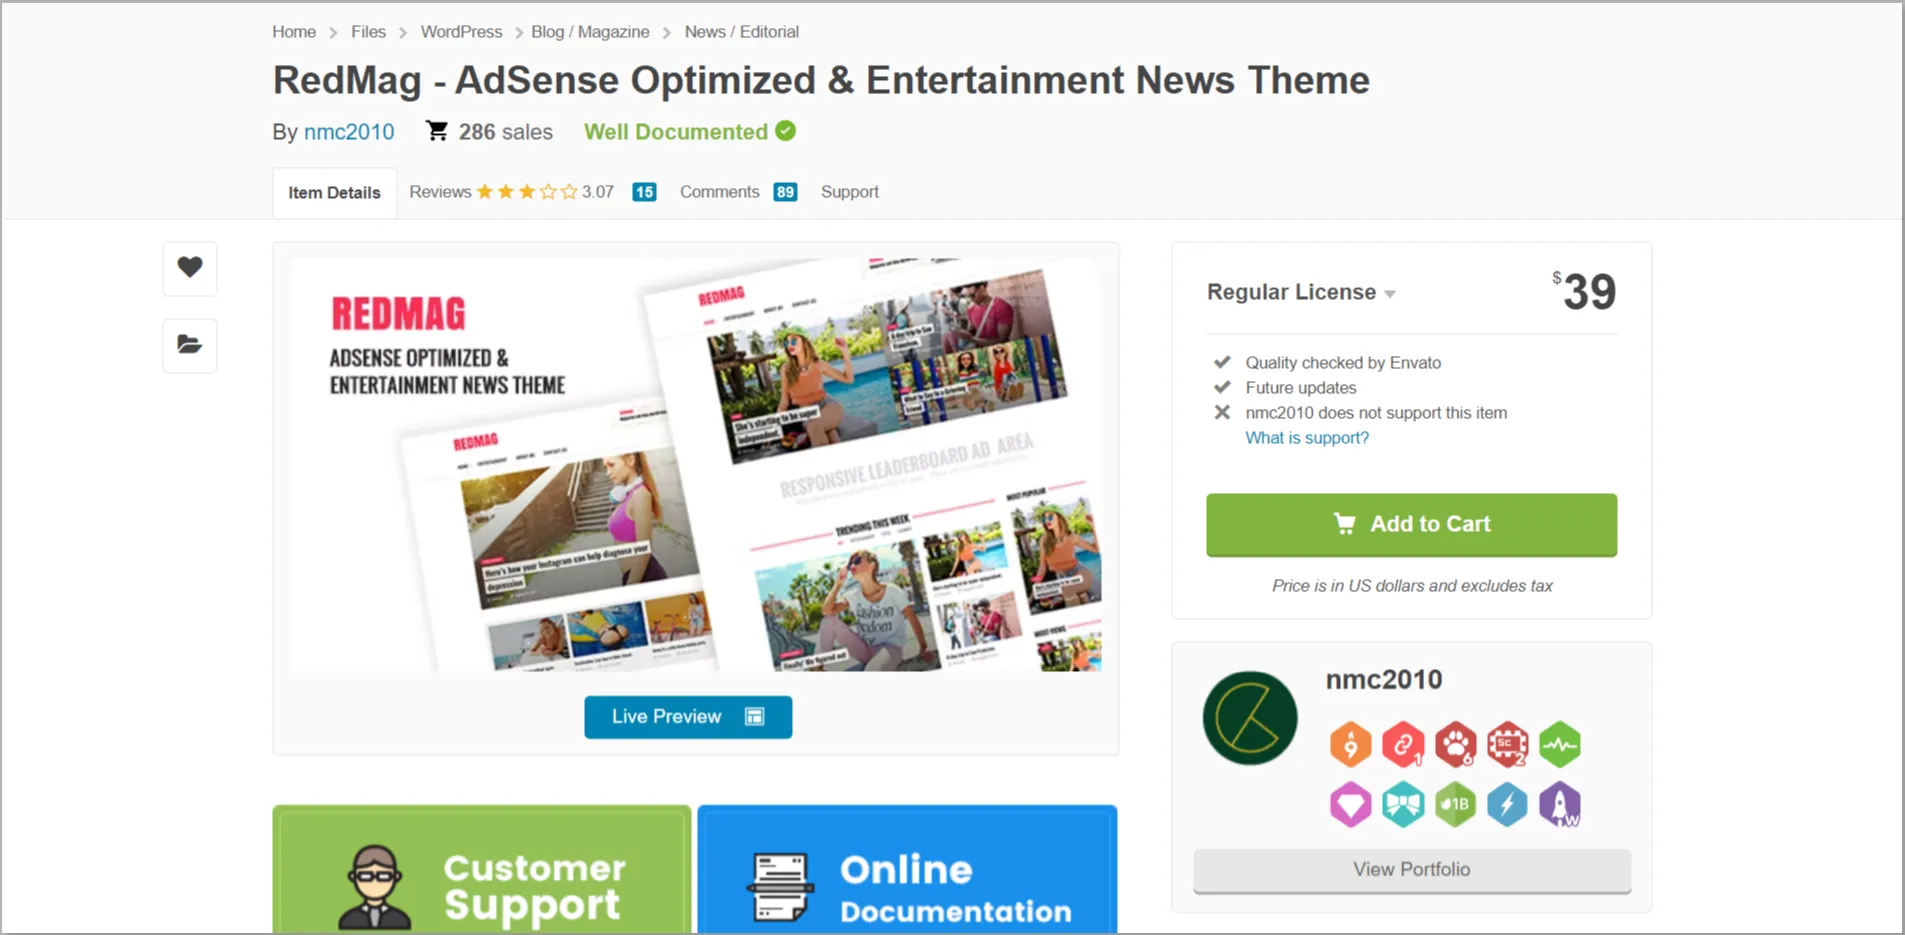Click the purple rocket badge
Image resolution: width=1905 pixels, height=935 pixels.
(x=1560, y=804)
